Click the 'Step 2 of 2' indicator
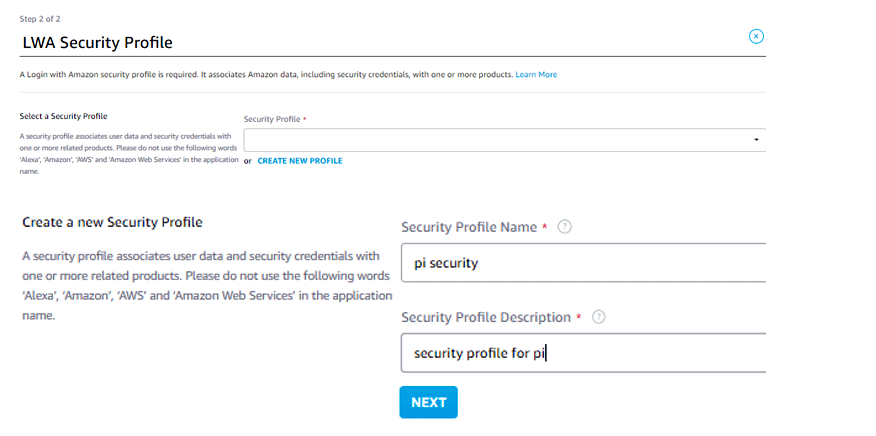The image size is (876, 436). (x=41, y=19)
